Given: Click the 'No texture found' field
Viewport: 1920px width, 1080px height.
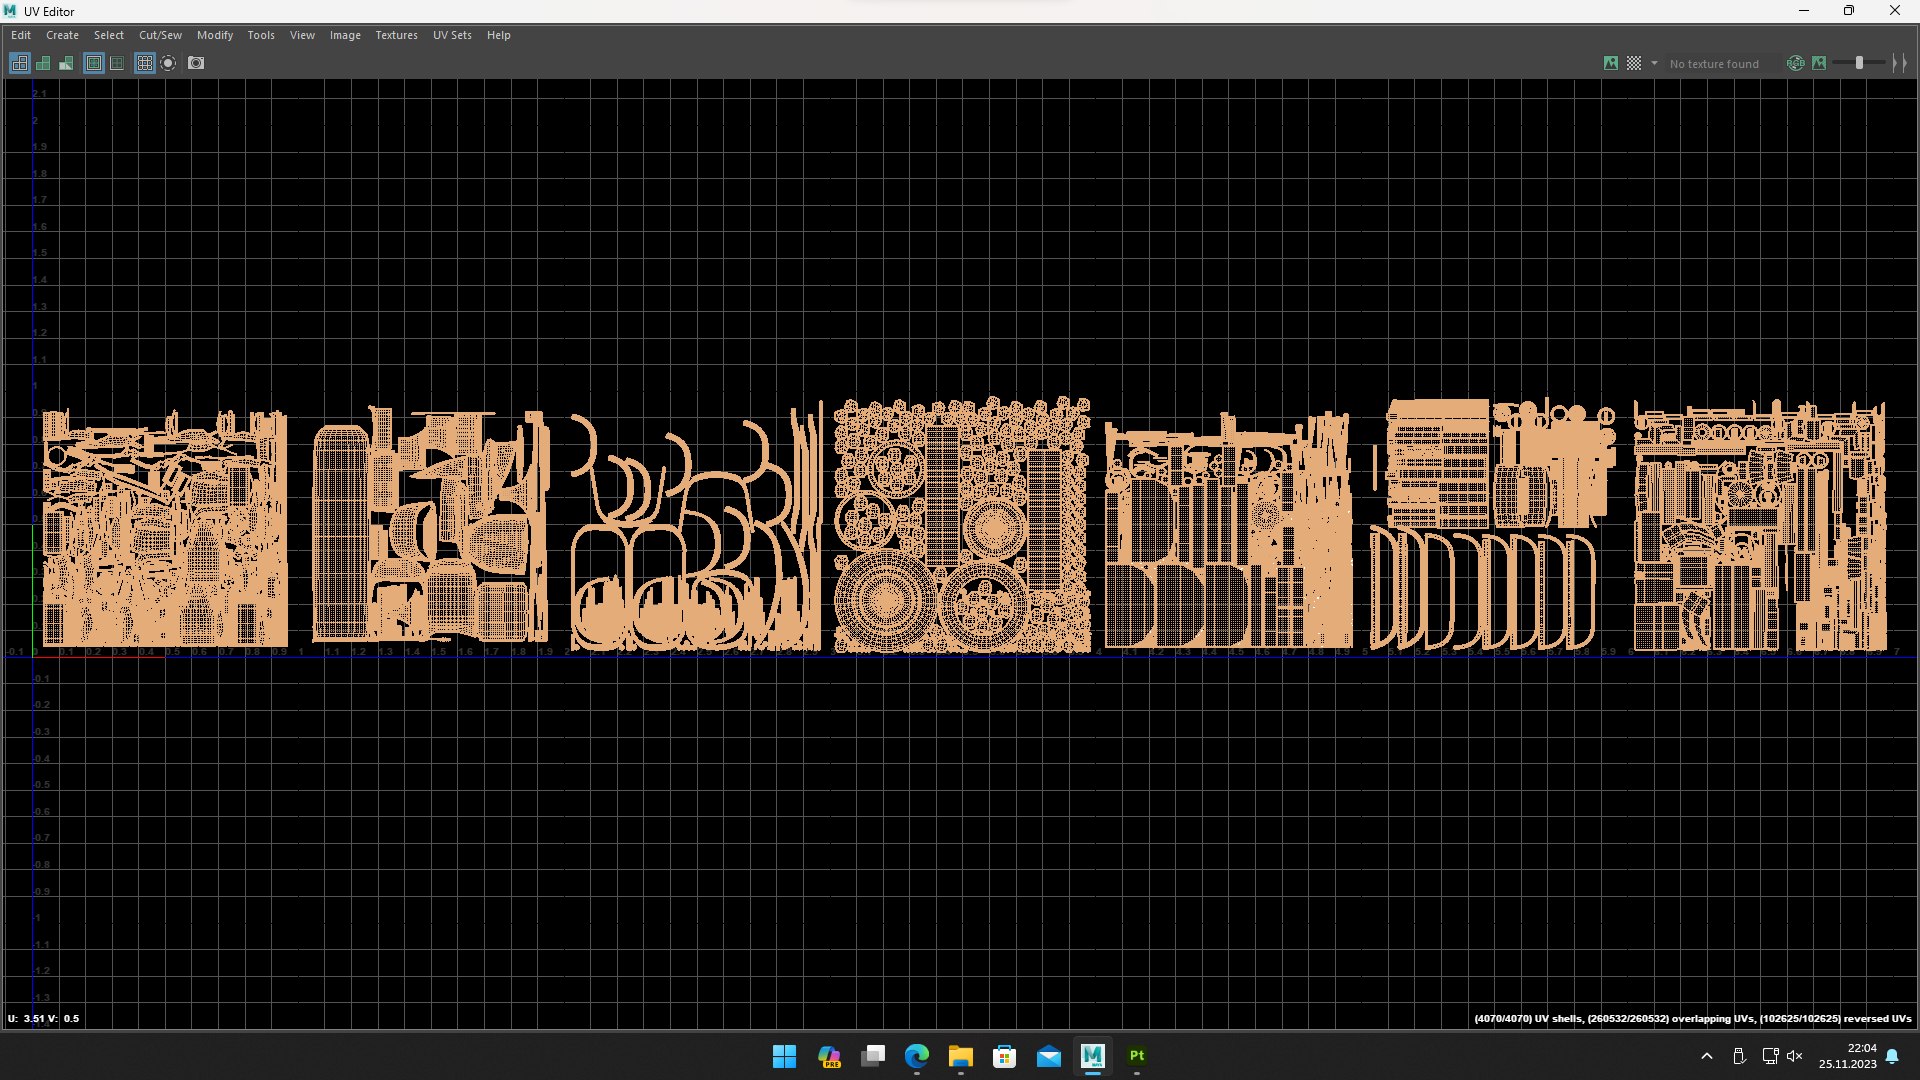Looking at the screenshot, I should [x=1722, y=63].
